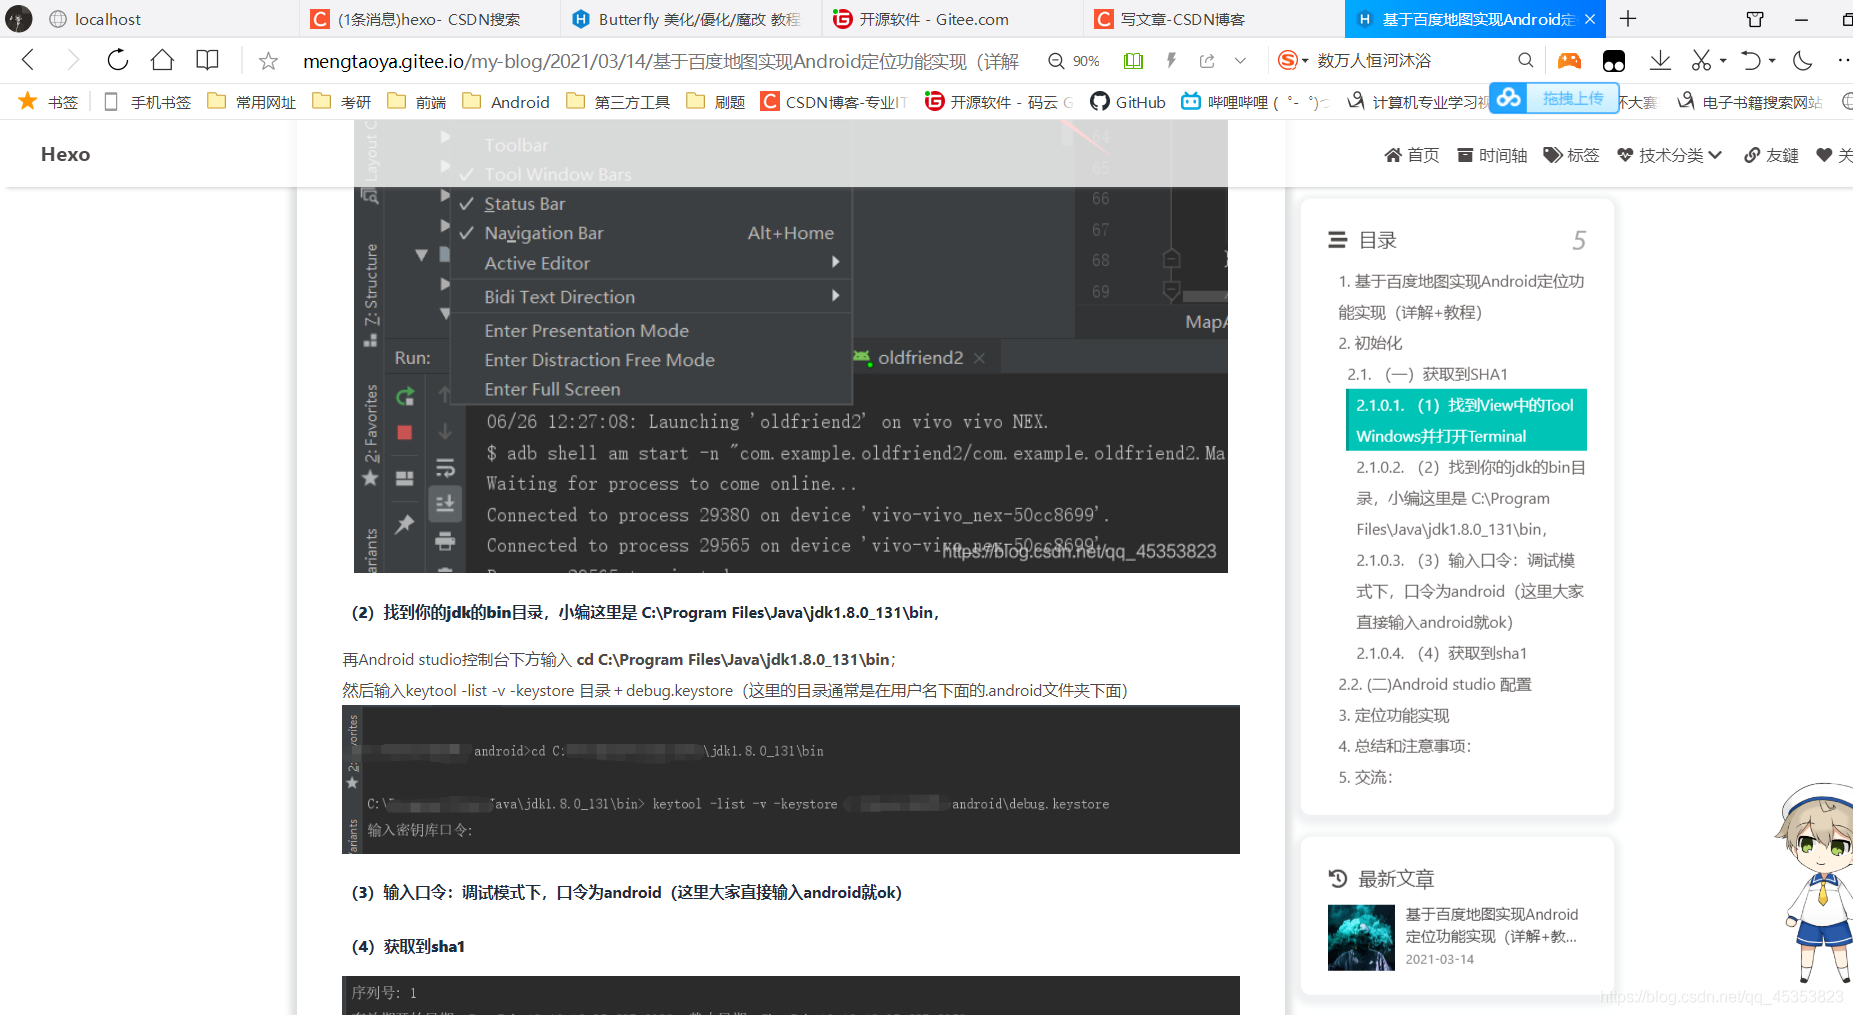Switch to the hexo CSDN搜索 tab
The image size is (1853, 1015).
pos(429,19)
